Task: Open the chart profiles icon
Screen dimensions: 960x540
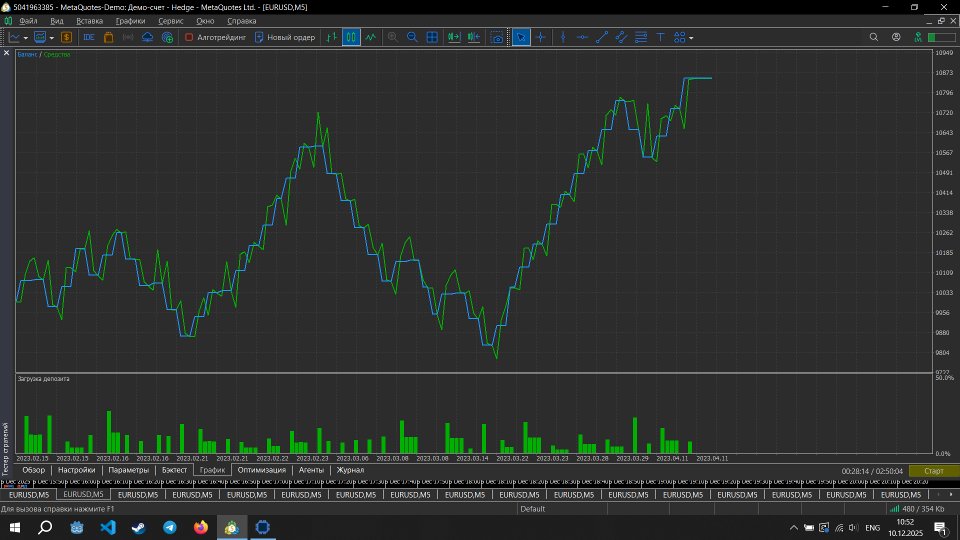Action: [x=40, y=37]
